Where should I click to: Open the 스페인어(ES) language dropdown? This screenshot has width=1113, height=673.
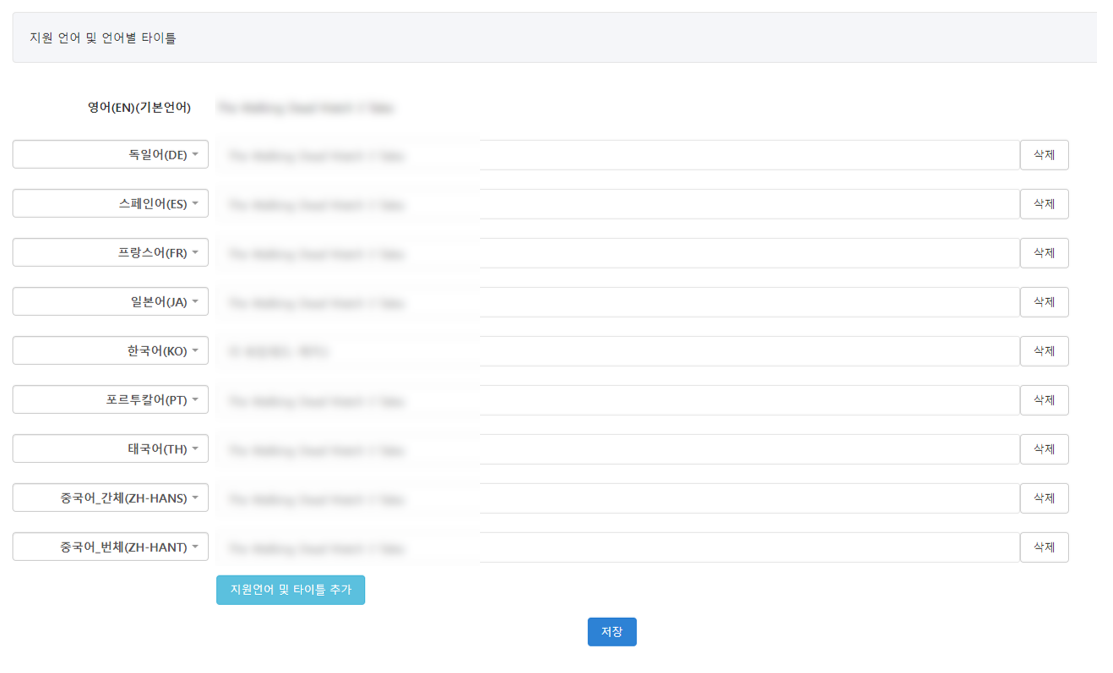pyautogui.click(x=111, y=204)
